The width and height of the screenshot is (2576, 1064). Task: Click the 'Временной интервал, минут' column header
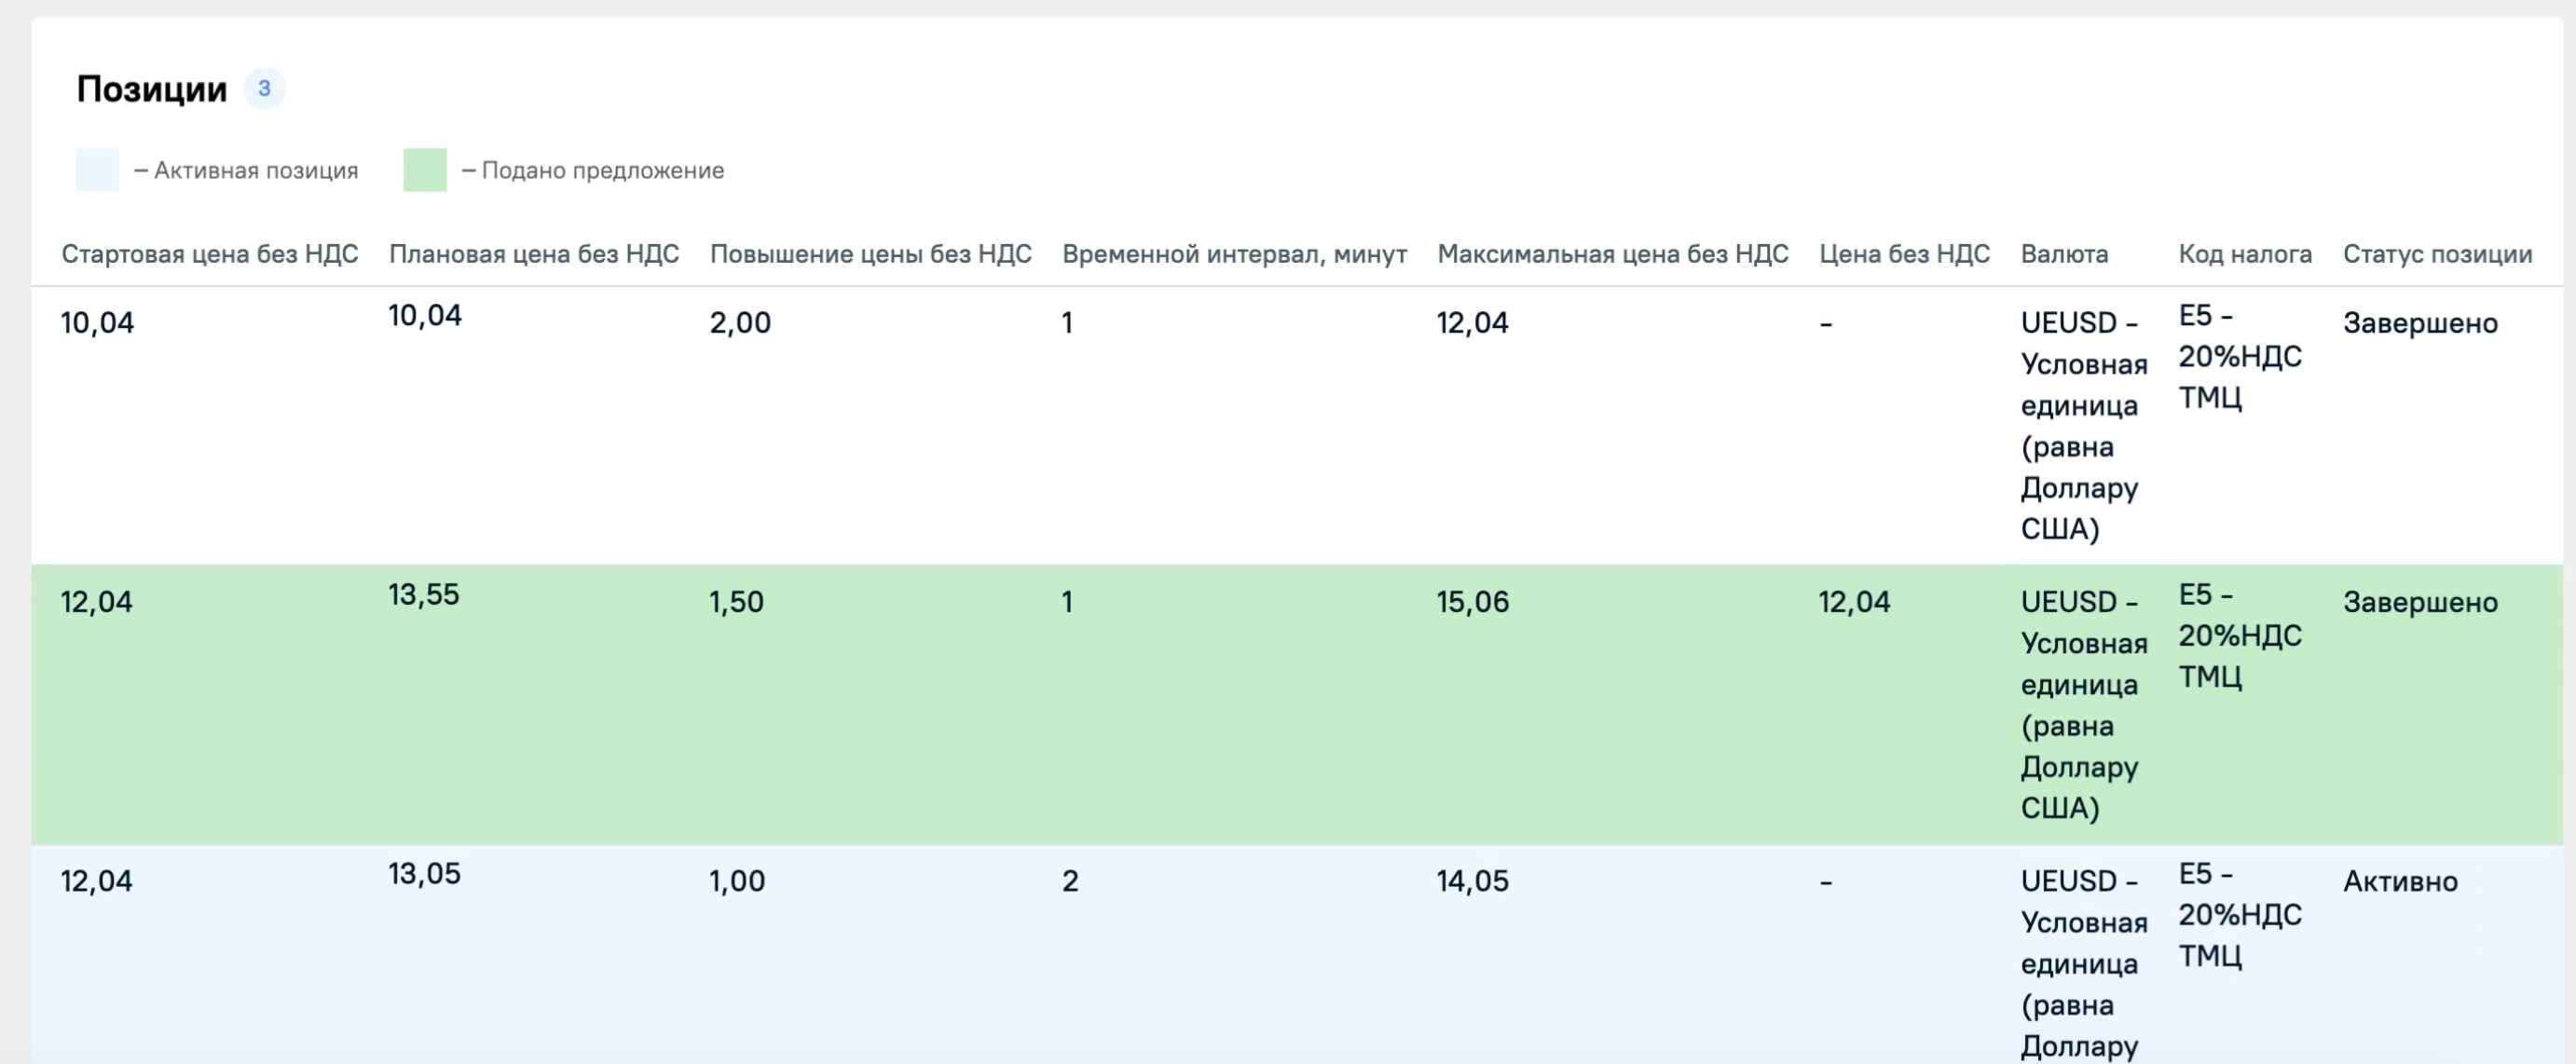(1235, 254)
